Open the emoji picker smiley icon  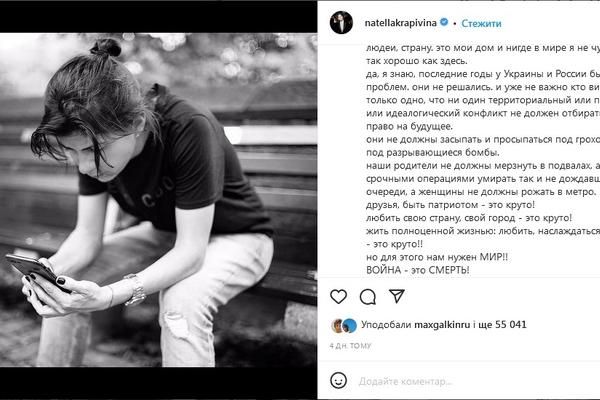coord(338,380)
